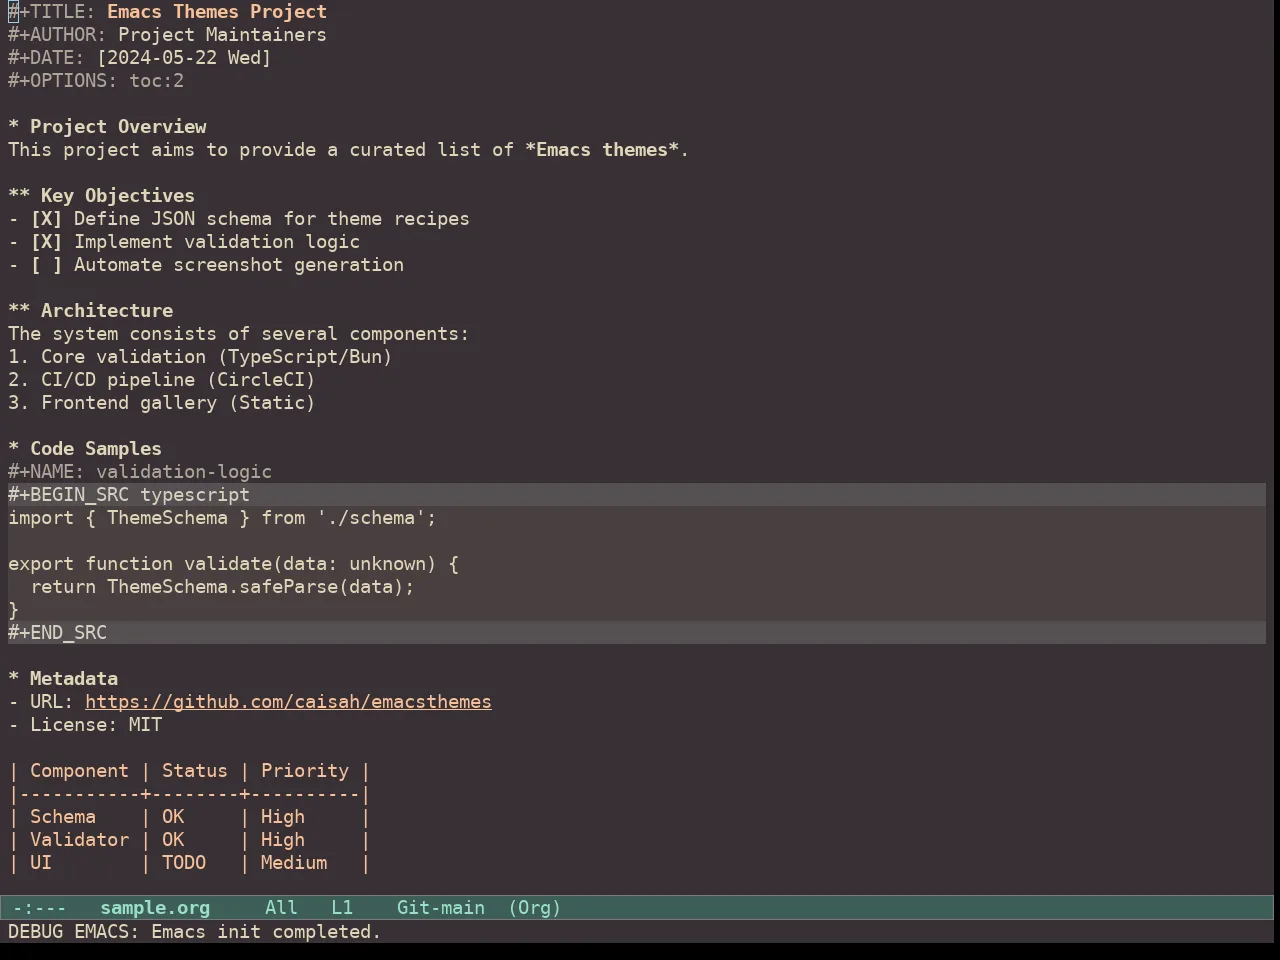
Task: Click the 'Status' table header cell
Action: [x=195, y=771]
